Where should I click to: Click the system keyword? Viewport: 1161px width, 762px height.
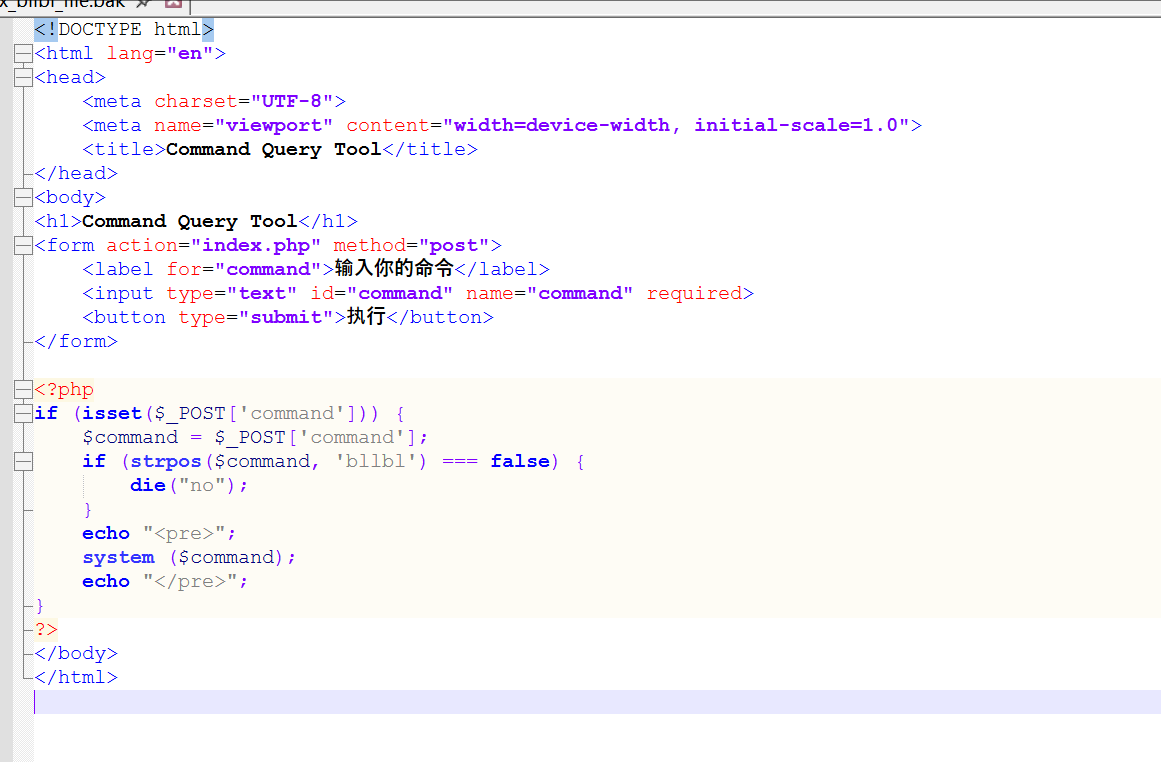(x=118, y=558)
